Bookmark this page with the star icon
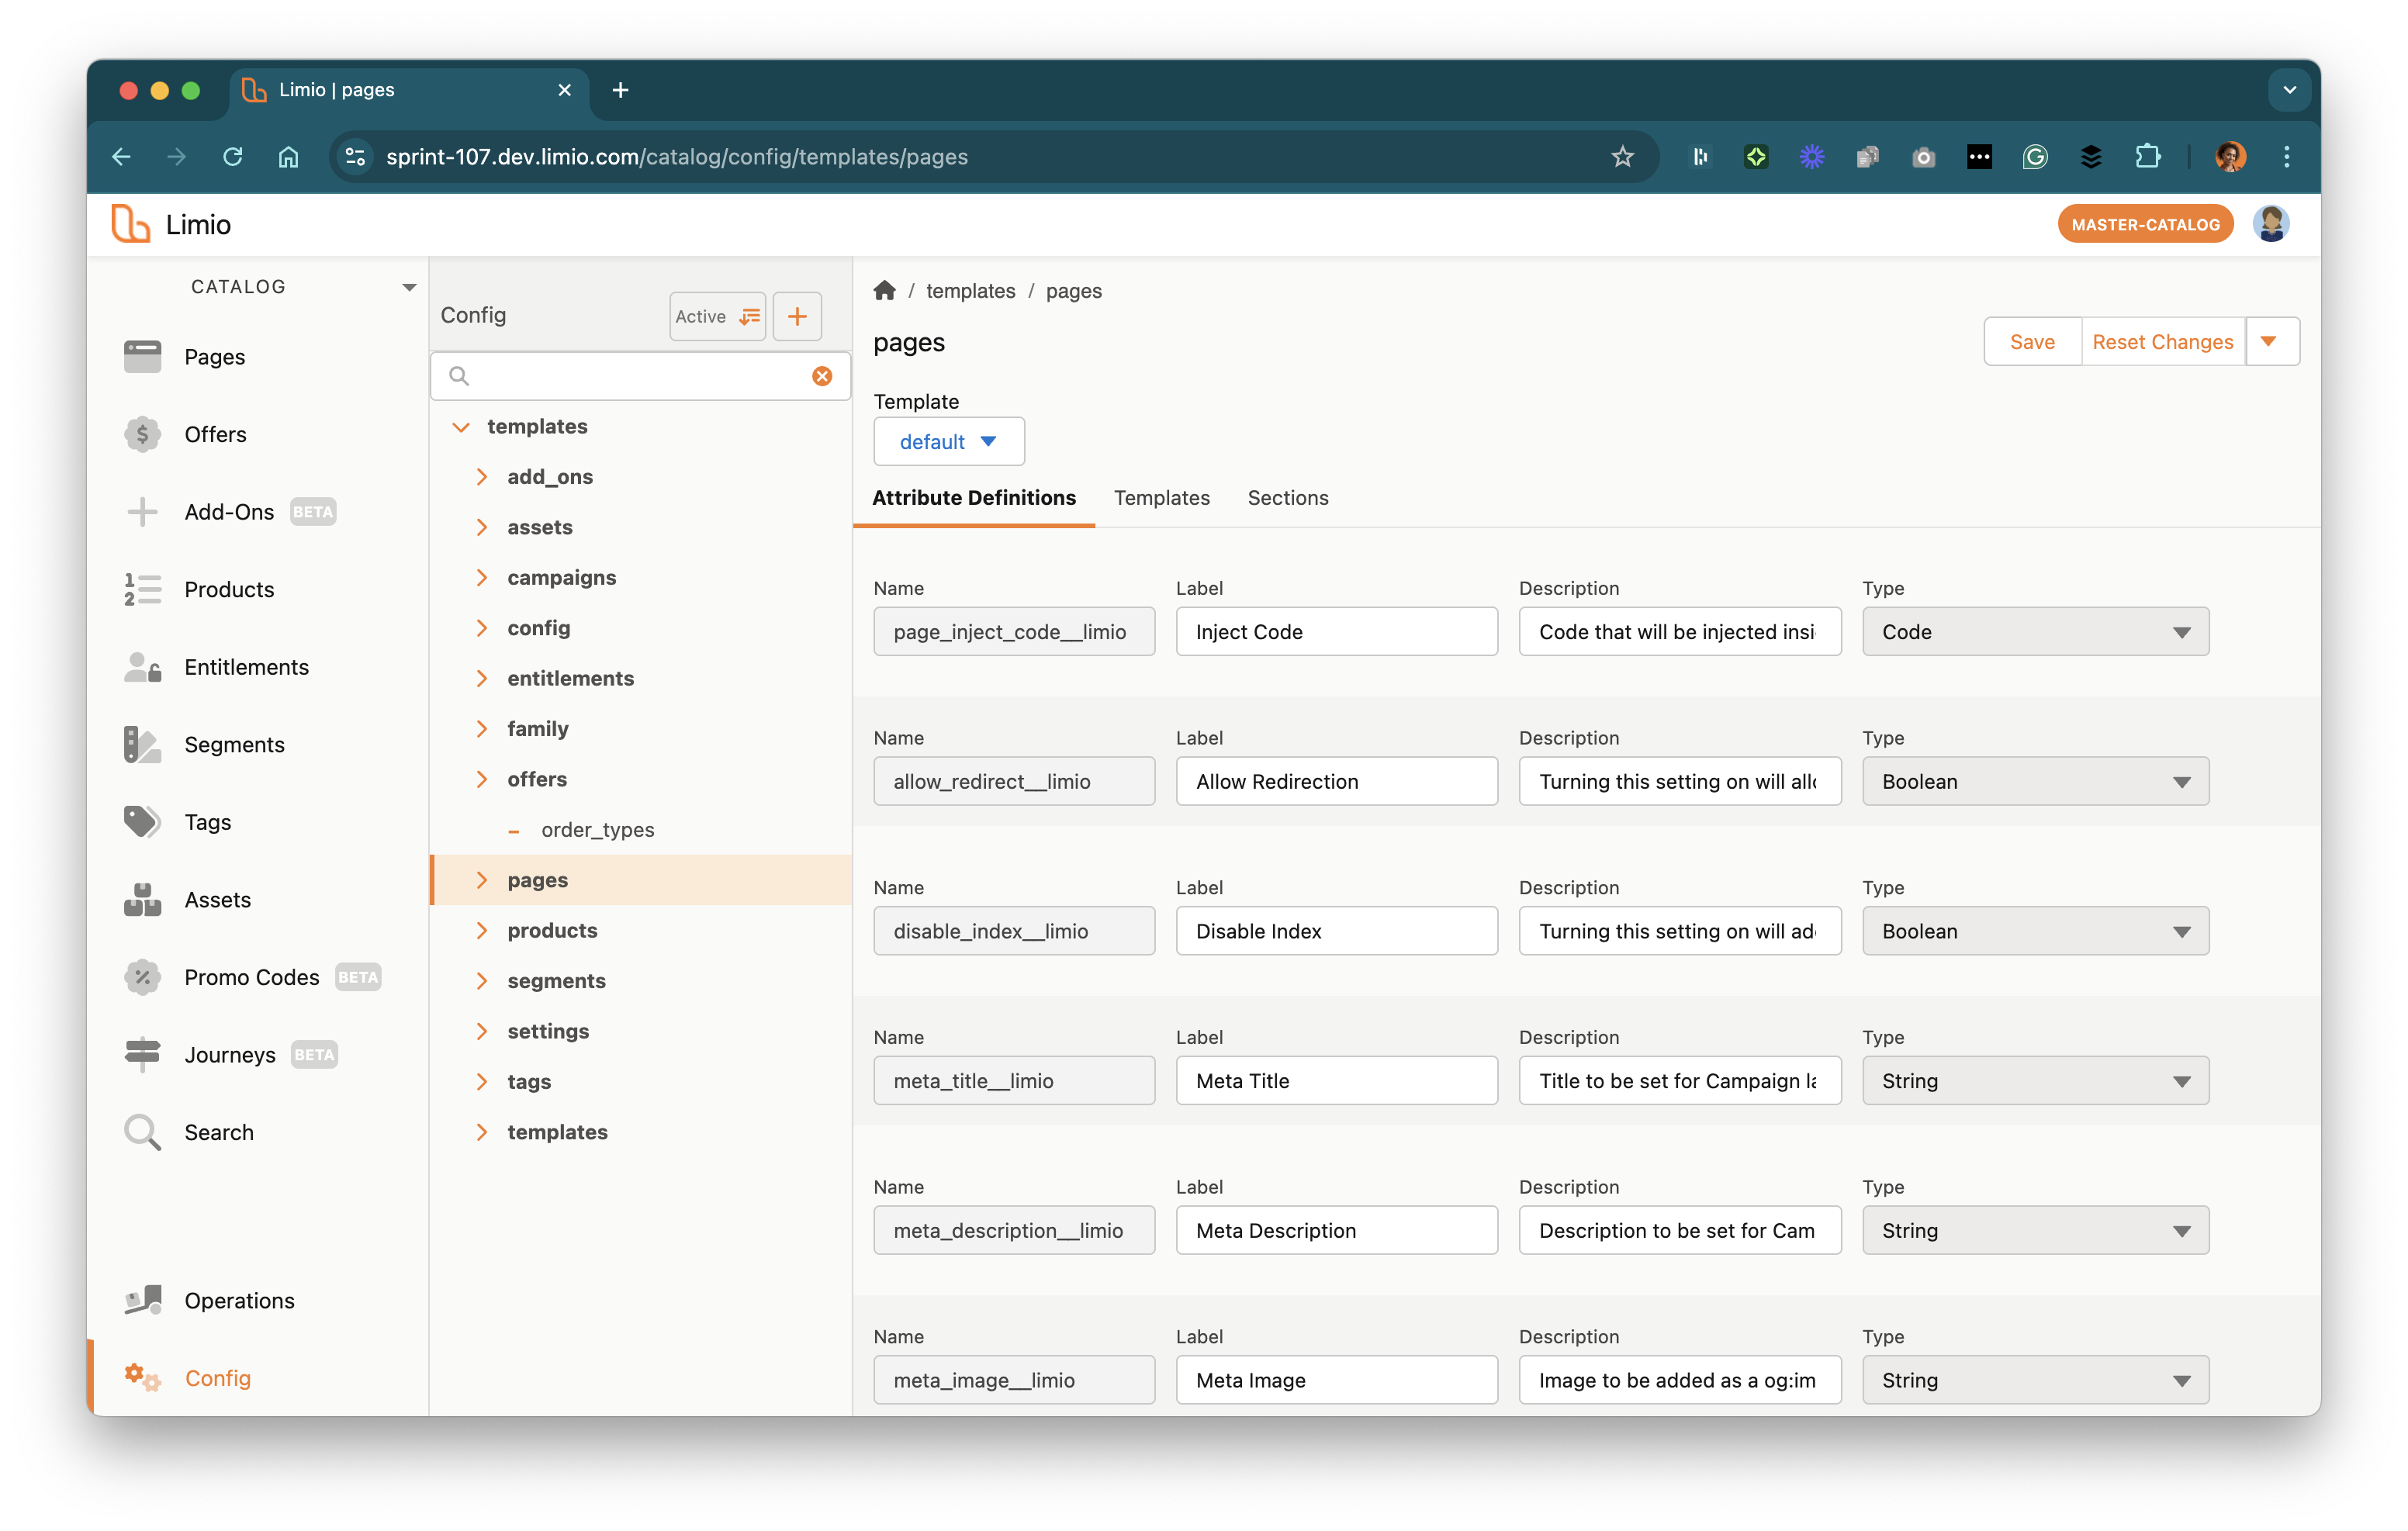2408x1531 pixels. 1622,157
